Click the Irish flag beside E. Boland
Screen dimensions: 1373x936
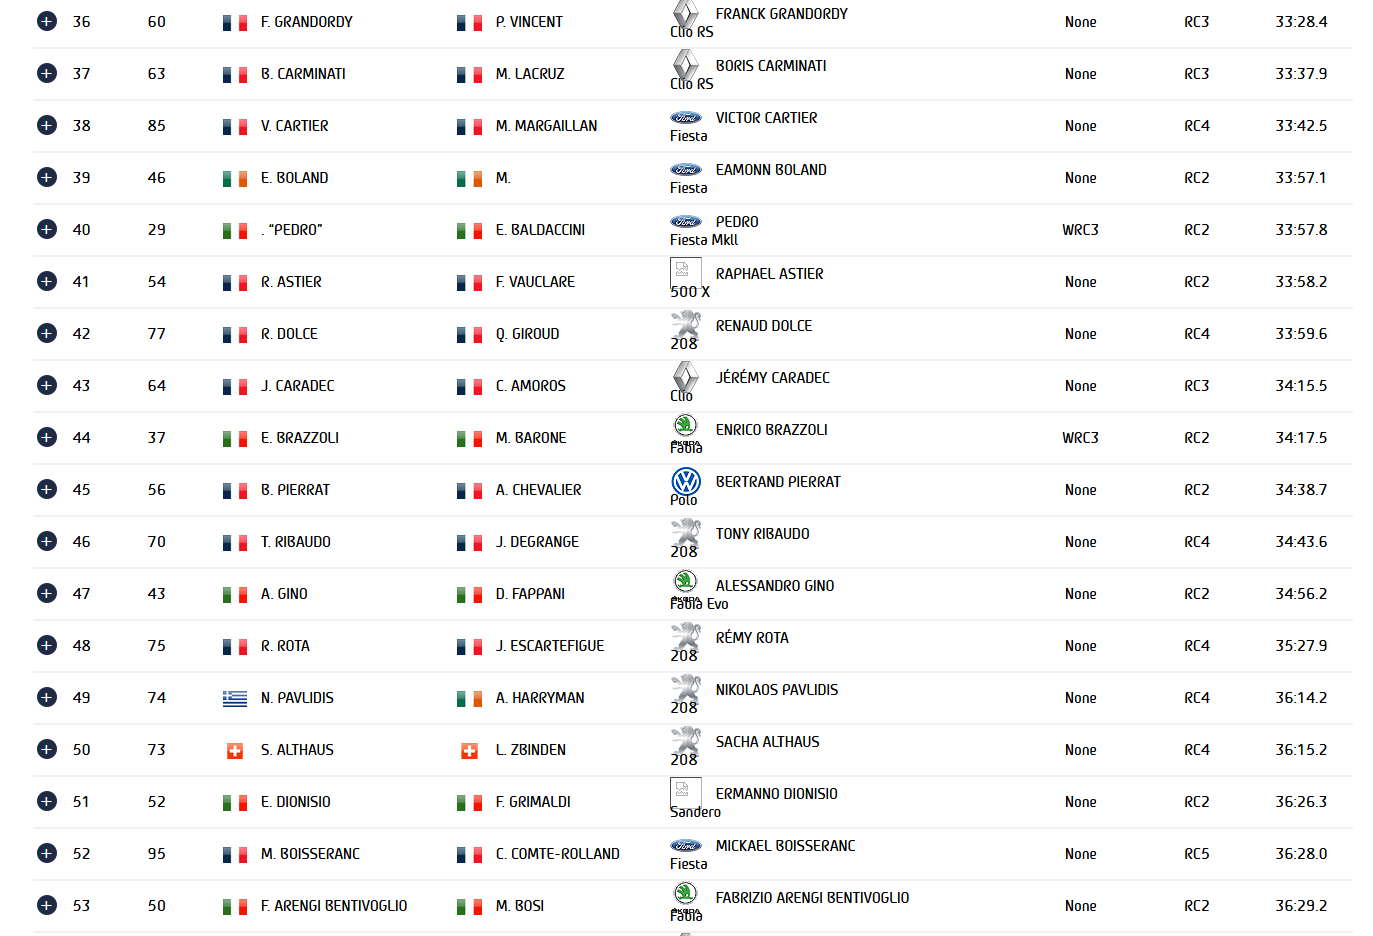pyautogui.click(x=235, y=178)
